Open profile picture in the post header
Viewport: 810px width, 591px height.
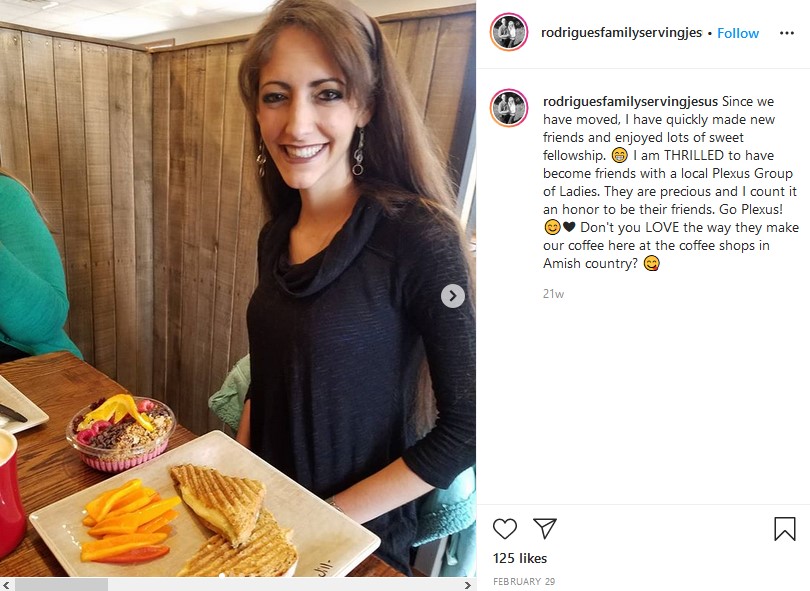[x=509, y=32]
